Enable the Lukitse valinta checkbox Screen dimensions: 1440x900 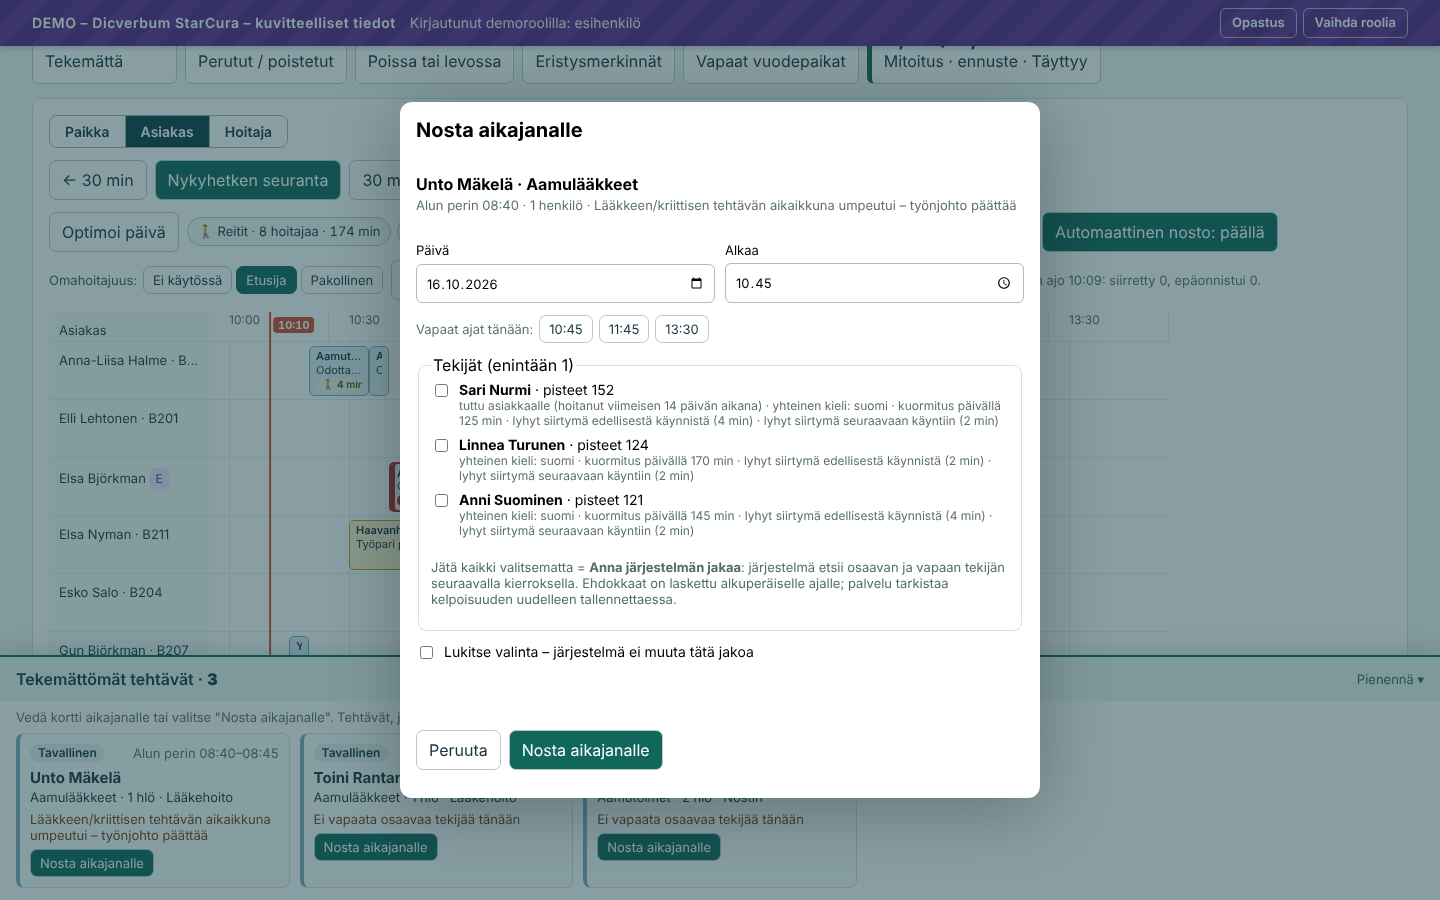click(427, 652)
